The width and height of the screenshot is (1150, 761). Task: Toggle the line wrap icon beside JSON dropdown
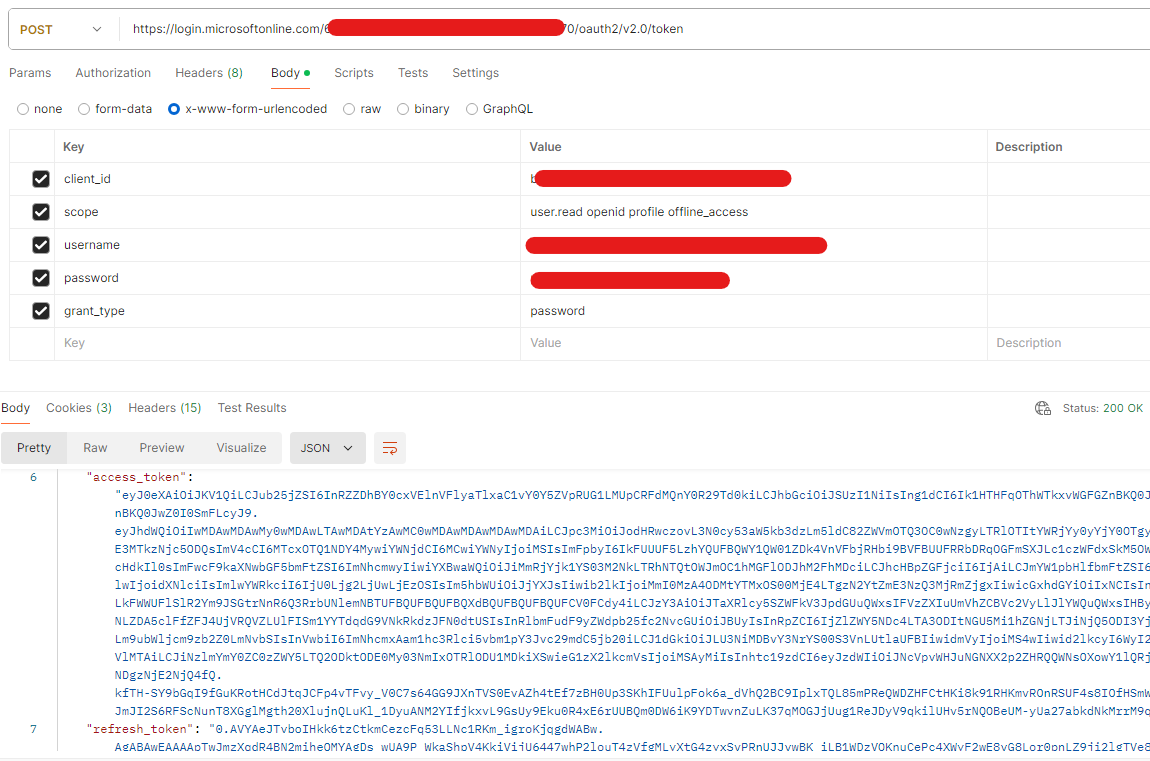tap(389, 448)
